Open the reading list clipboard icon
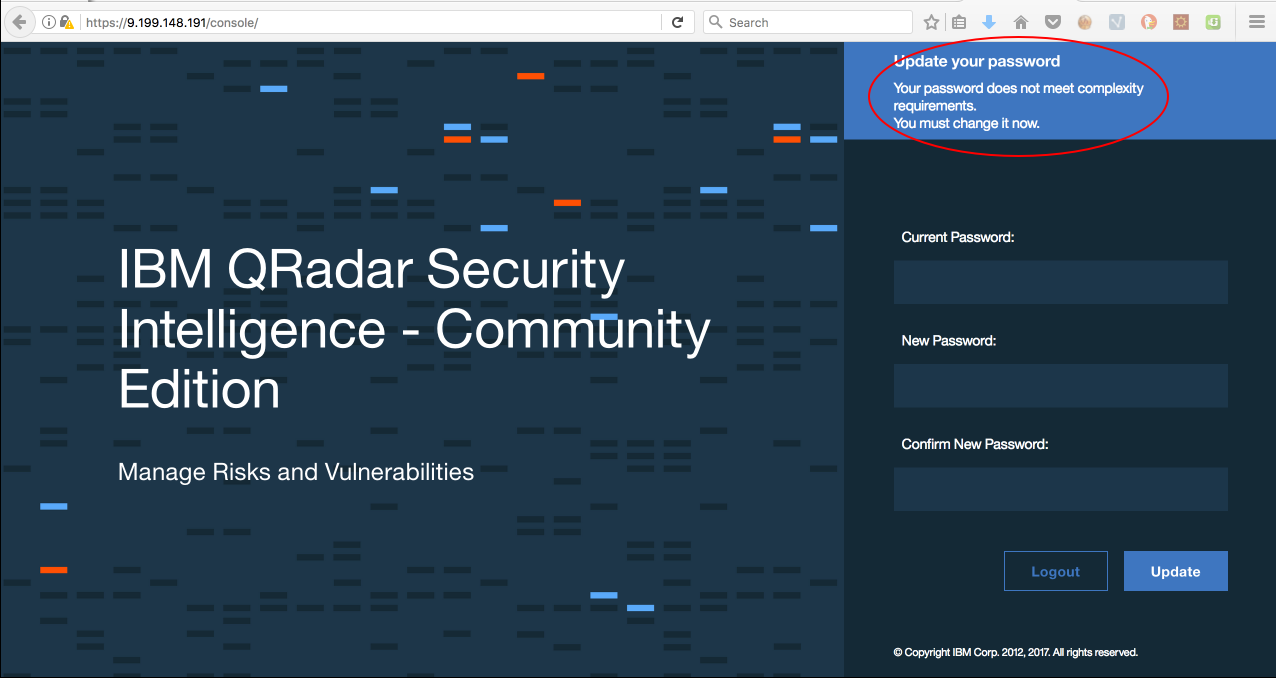Screen dimensions: 1276x678 (x=959, y=21)
